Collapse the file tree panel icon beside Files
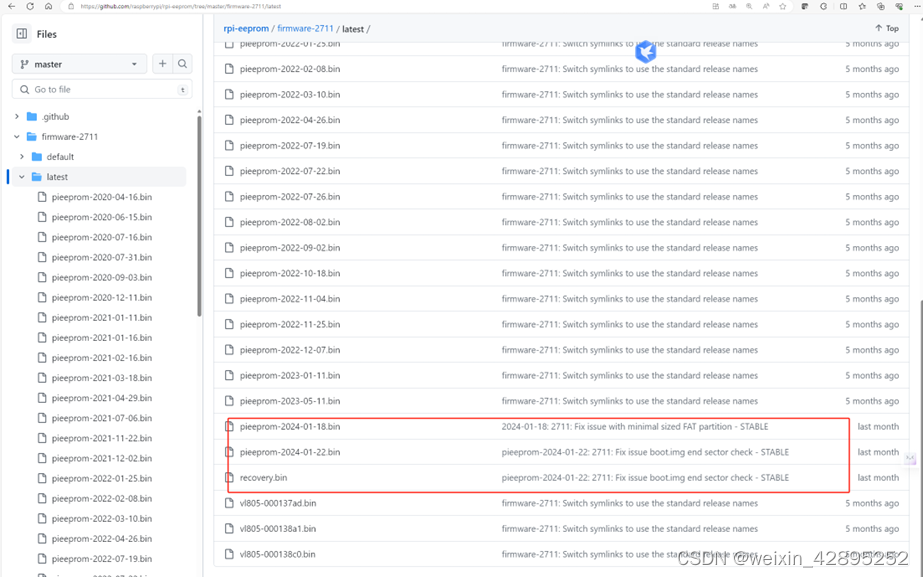 (x=22, y=34)
